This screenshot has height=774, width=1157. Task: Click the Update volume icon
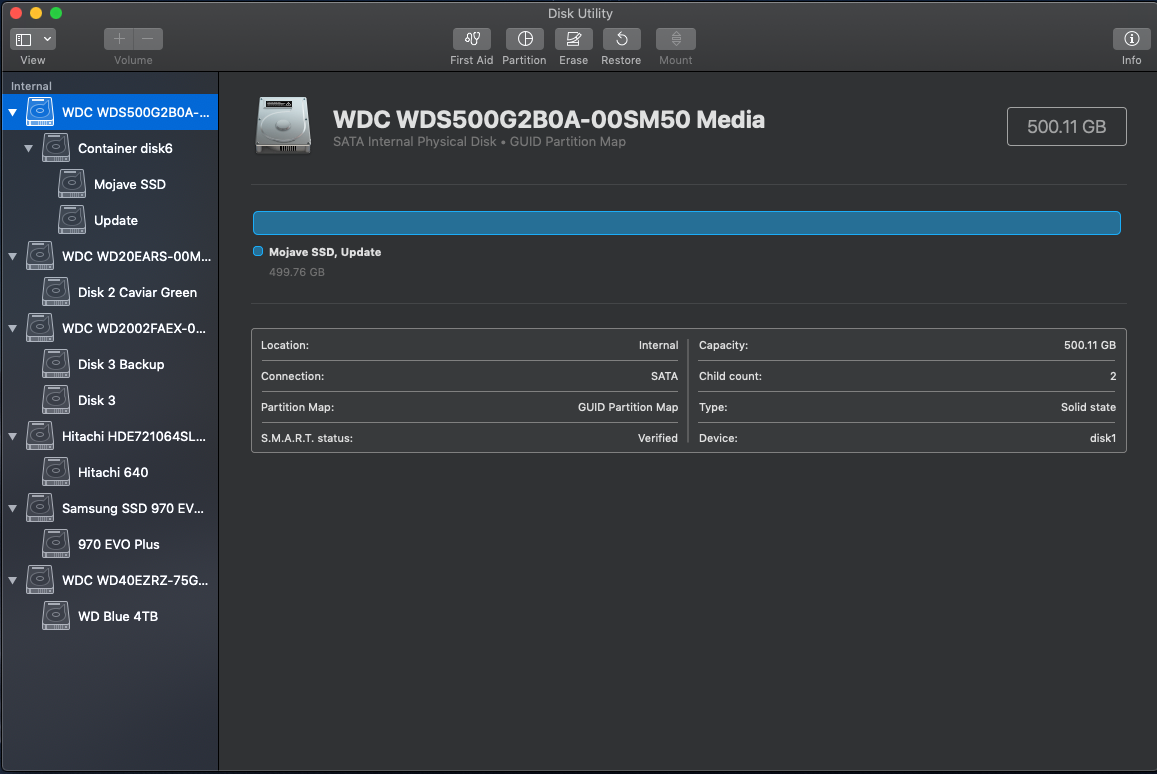point(72,221)
